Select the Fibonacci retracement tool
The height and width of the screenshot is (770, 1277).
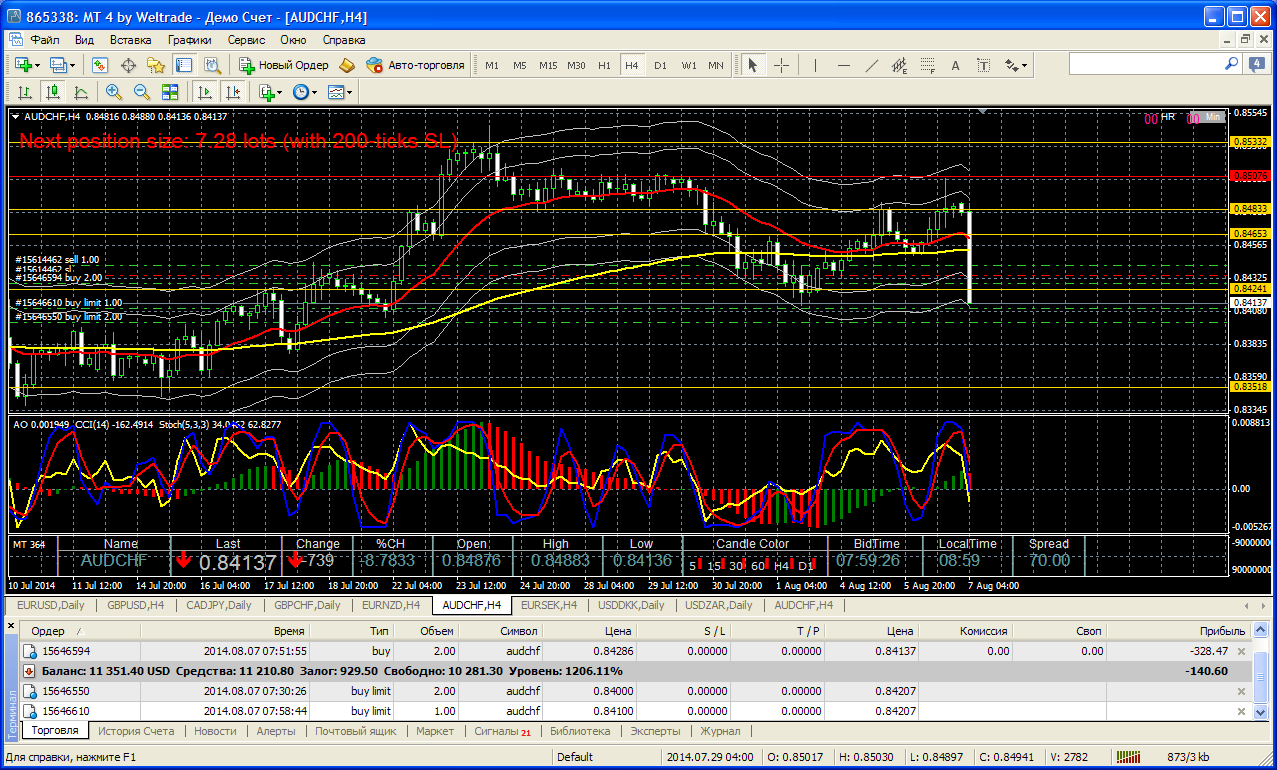click(926, 65)
